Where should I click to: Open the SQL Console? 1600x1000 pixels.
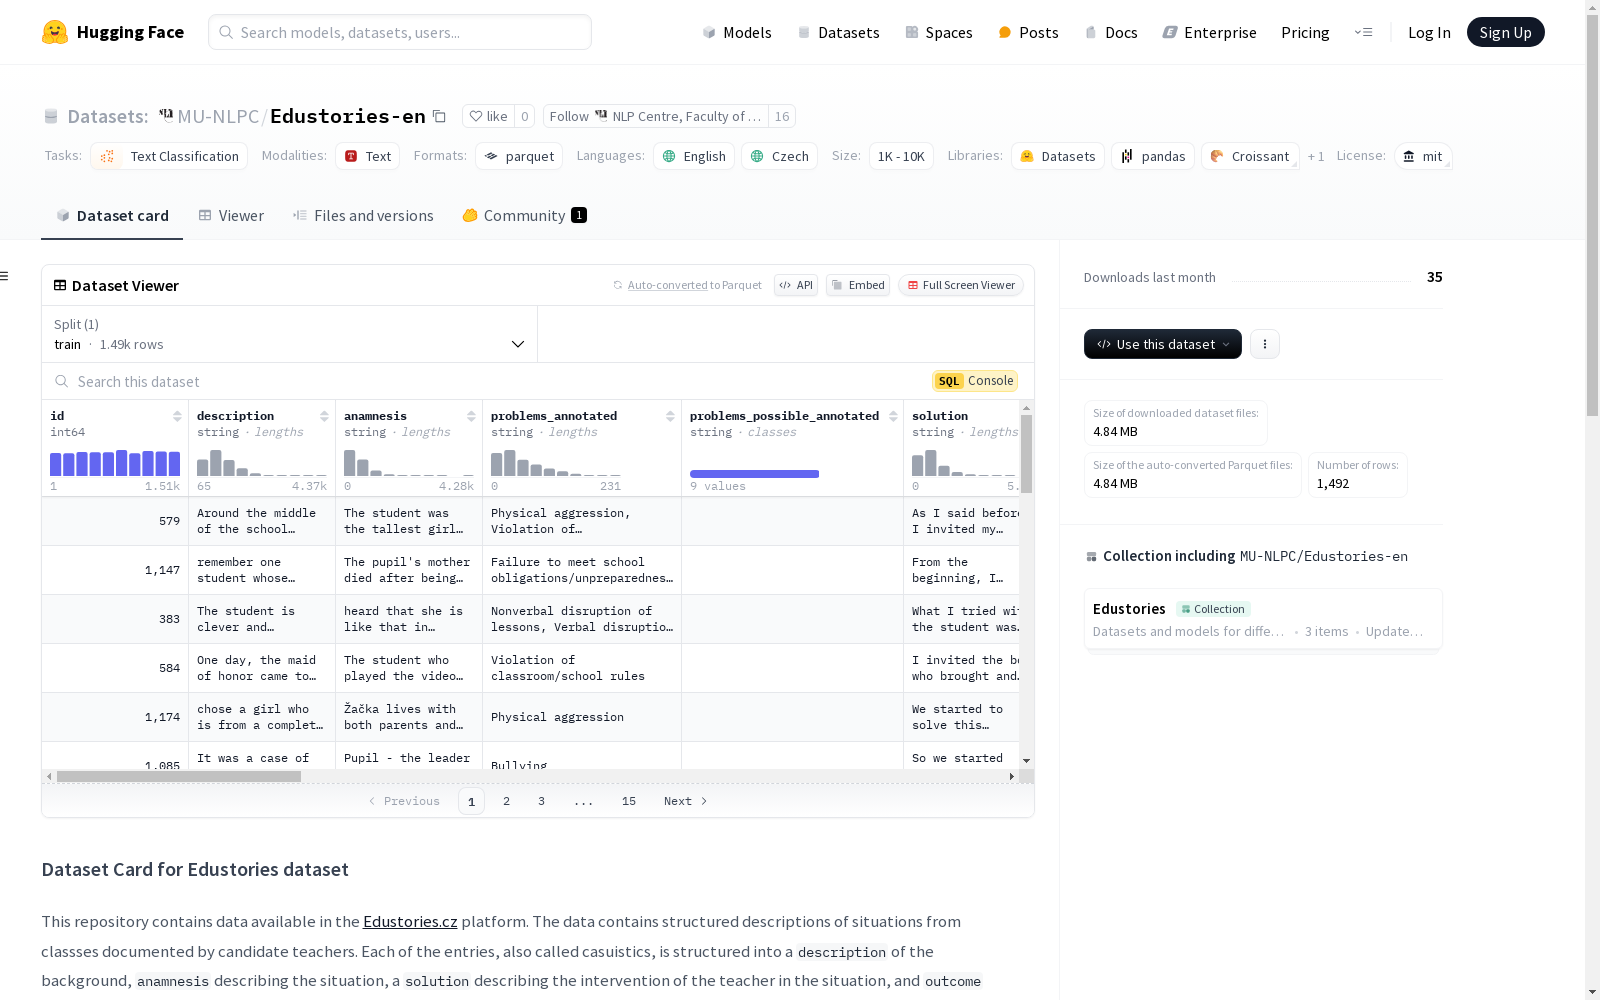pyautogui.click(x=975, y=381)
